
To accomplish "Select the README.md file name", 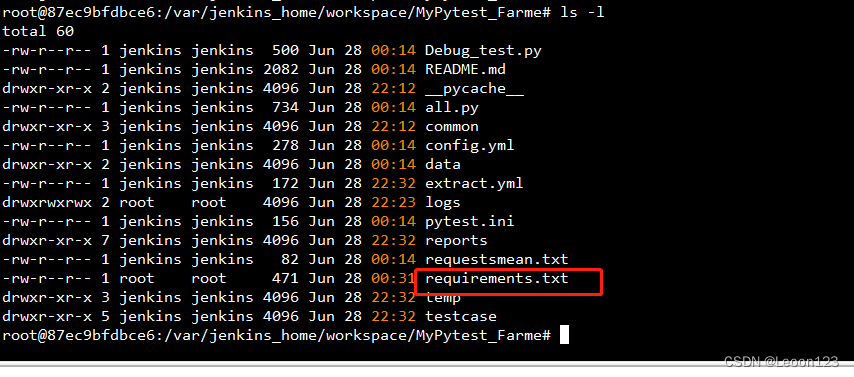I will tap(465, 70).
